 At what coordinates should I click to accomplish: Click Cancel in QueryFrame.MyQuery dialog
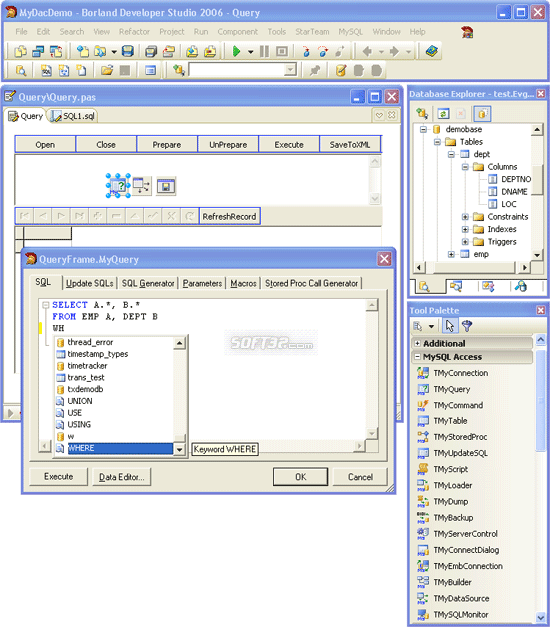(x=360, y=477)
